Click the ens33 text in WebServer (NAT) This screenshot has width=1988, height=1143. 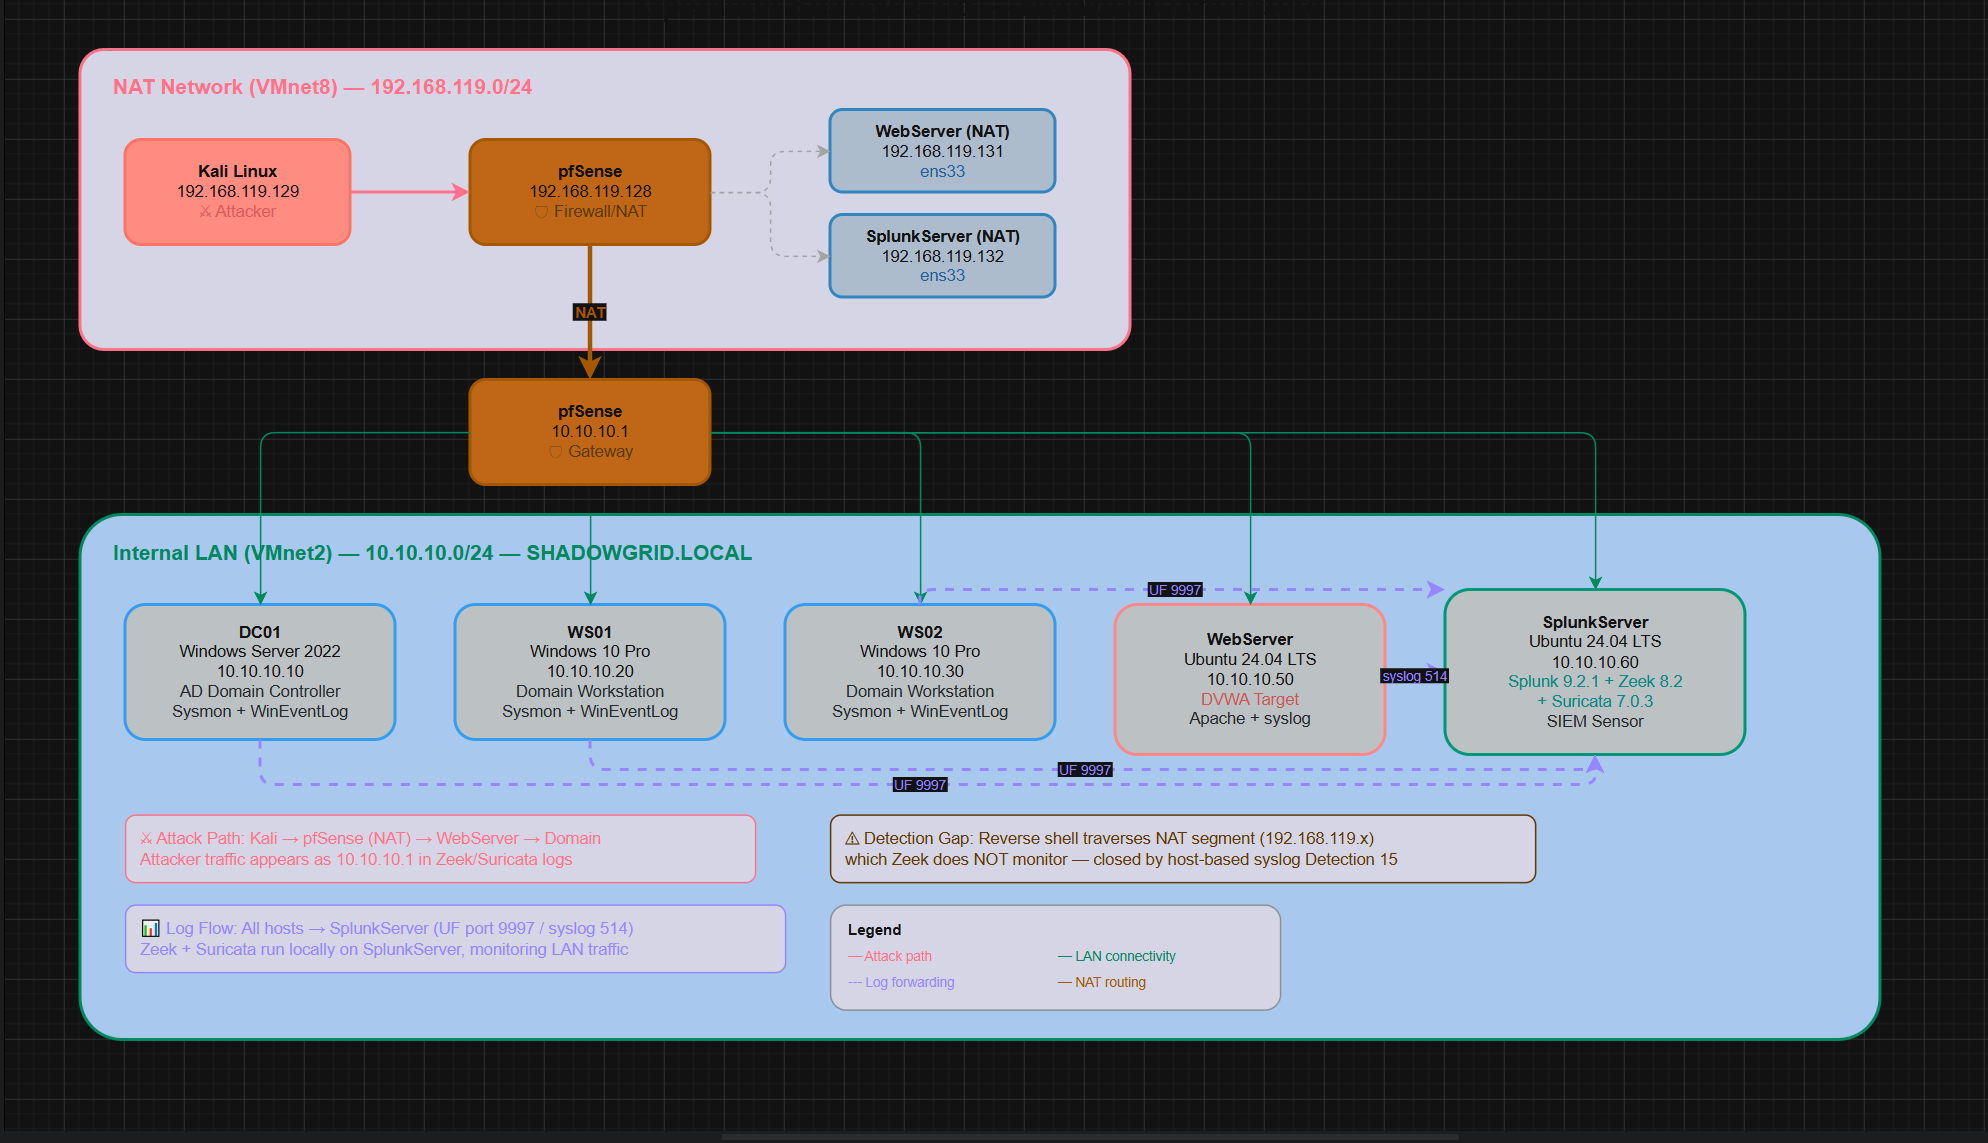click(x=942, y=172)
